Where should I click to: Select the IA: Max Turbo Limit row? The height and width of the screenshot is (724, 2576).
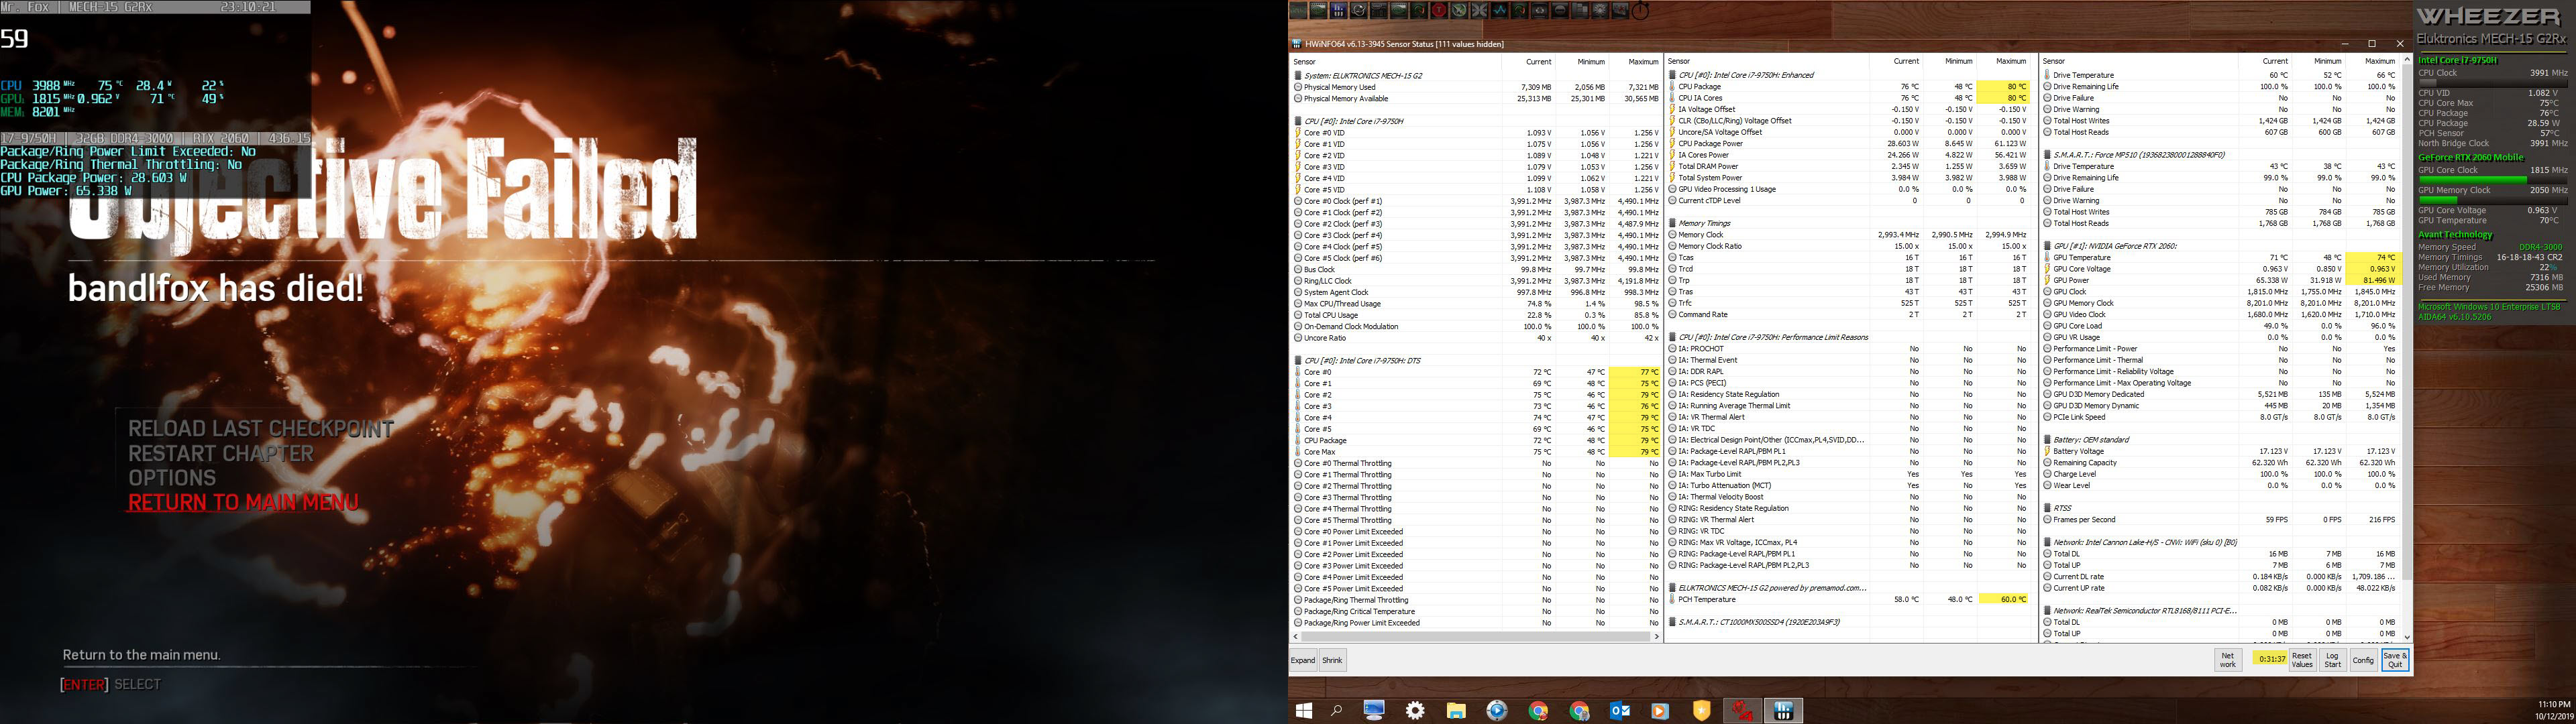point(1850,474)
